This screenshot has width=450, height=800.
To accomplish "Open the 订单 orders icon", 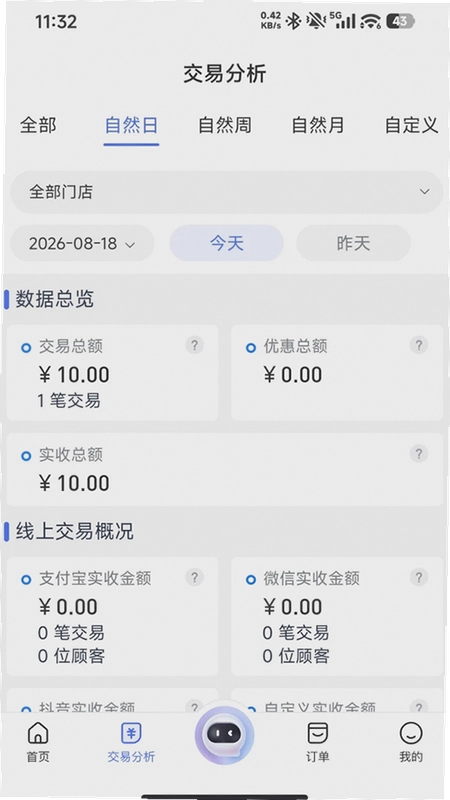I will [317, 733].
